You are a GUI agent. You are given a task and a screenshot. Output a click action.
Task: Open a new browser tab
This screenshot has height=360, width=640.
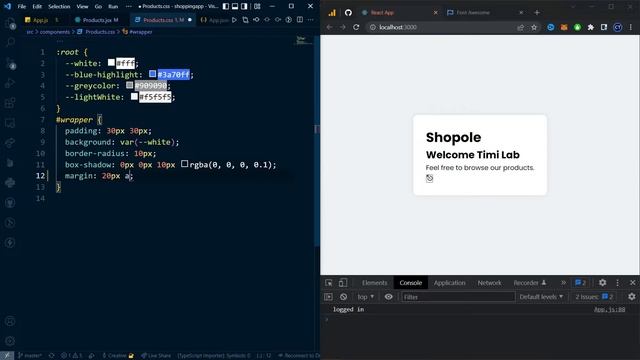pos(537,13)
